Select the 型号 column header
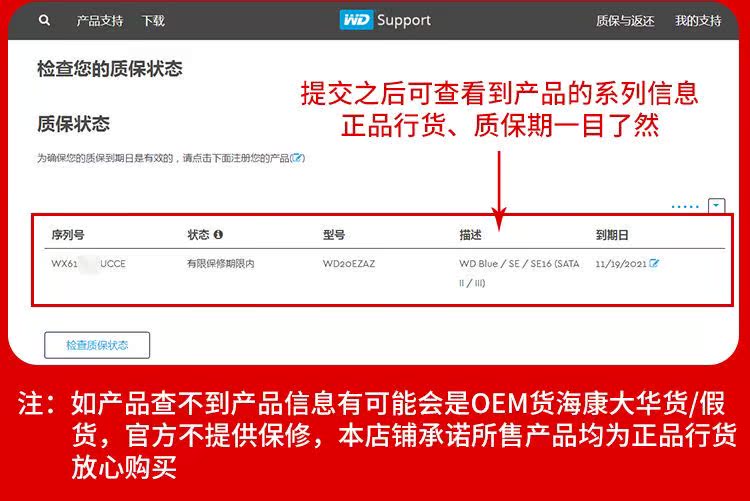This screenshot has height=501, width=750. coord(334,235)
